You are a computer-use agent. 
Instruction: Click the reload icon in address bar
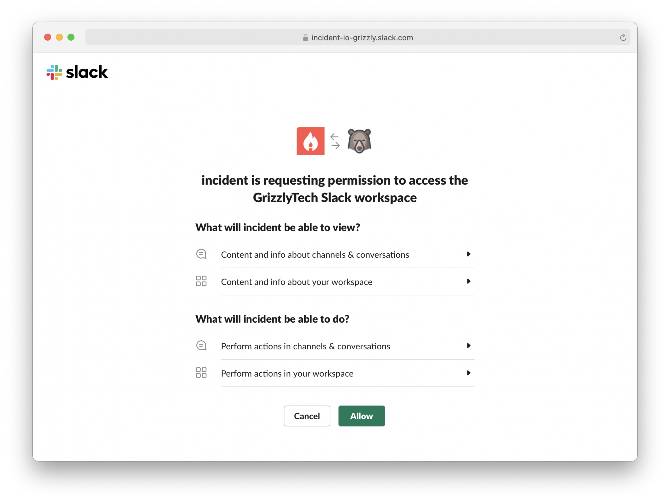click(623, 38)
